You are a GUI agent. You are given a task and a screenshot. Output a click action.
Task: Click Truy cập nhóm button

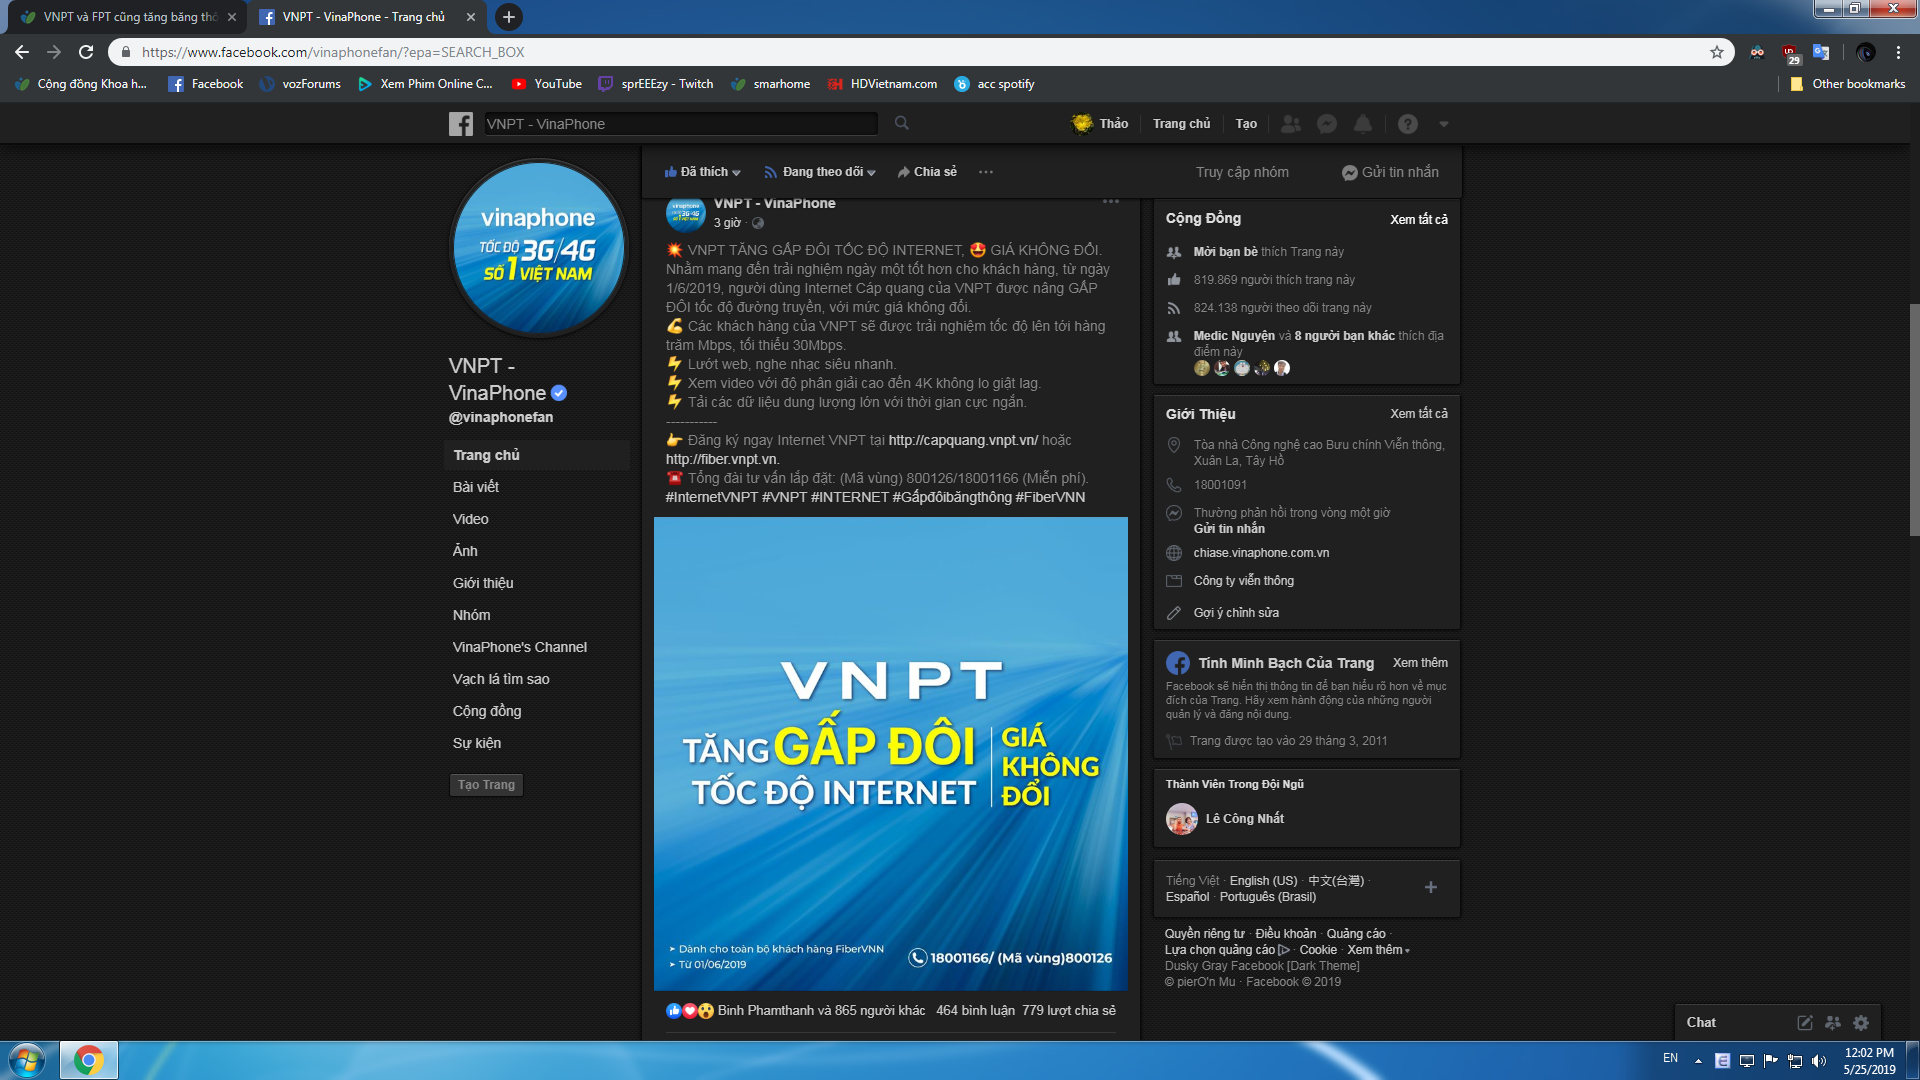1242,172
